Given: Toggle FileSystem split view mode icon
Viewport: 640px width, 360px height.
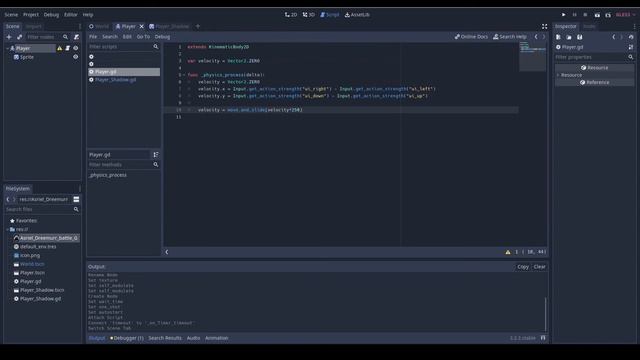Looking at the screenshot, I should point(76,199).
